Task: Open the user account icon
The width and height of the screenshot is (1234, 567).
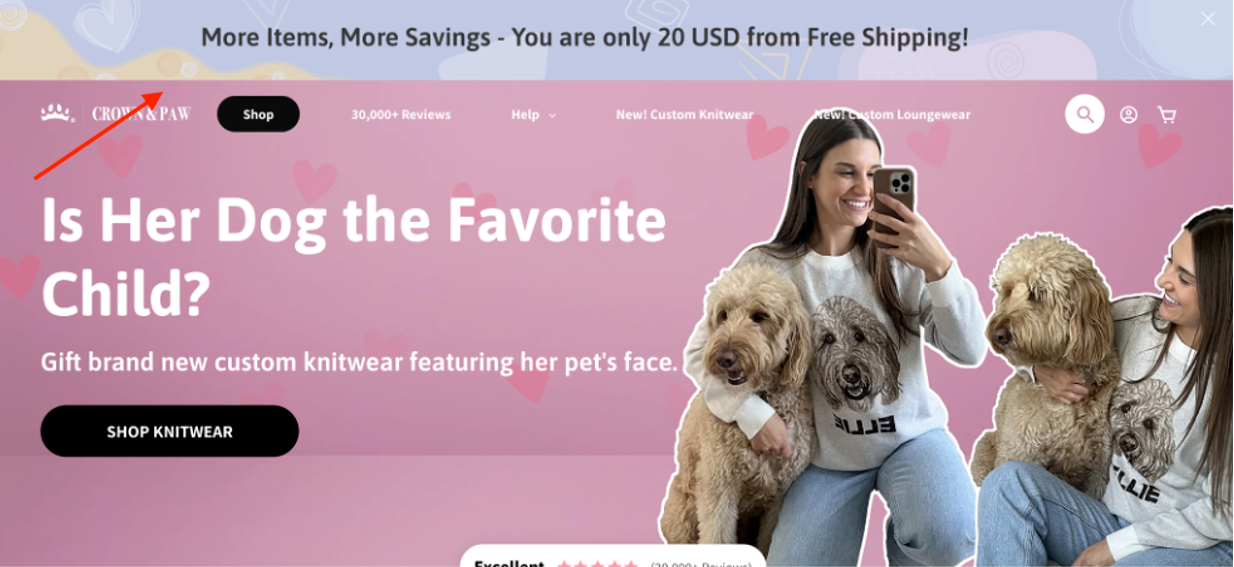Action: point(1129,115)
